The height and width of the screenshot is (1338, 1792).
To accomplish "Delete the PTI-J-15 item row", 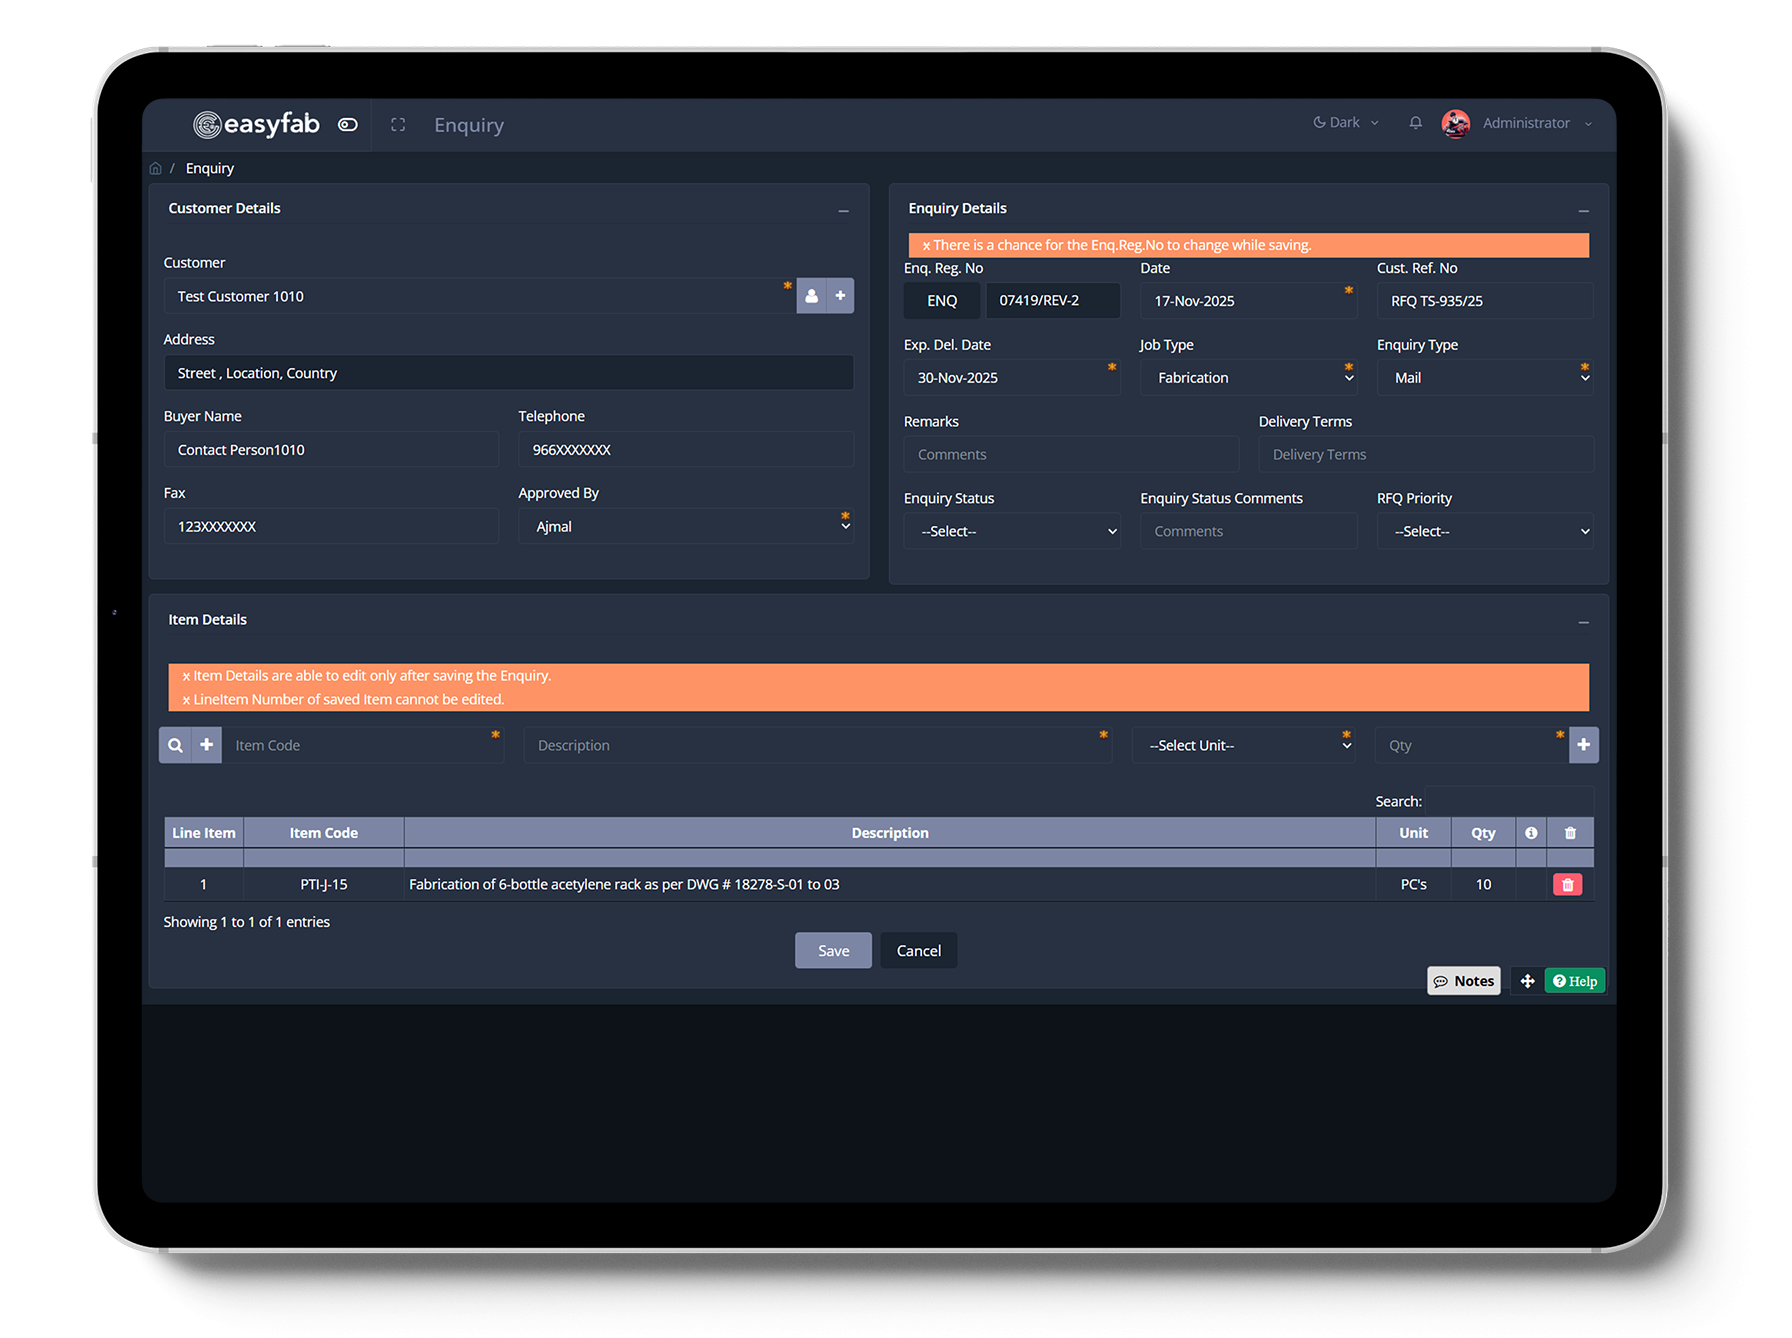I will coord(1568,885).
